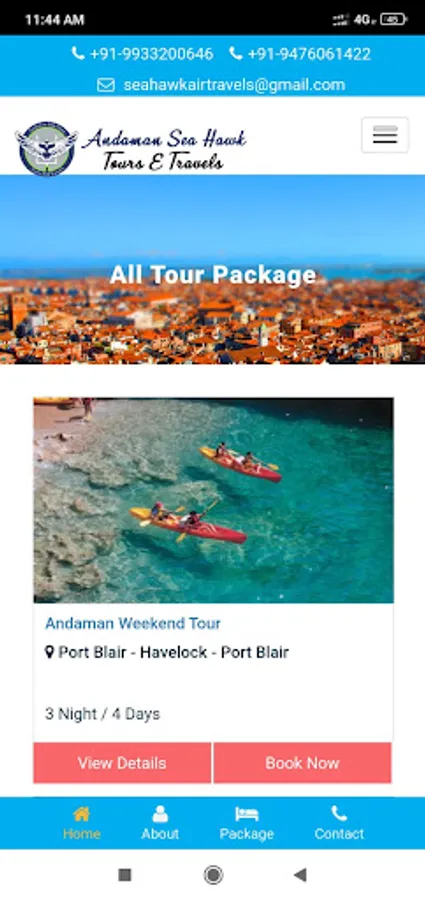Tap phone icon beside +91-9933200646

click(78, 53)
